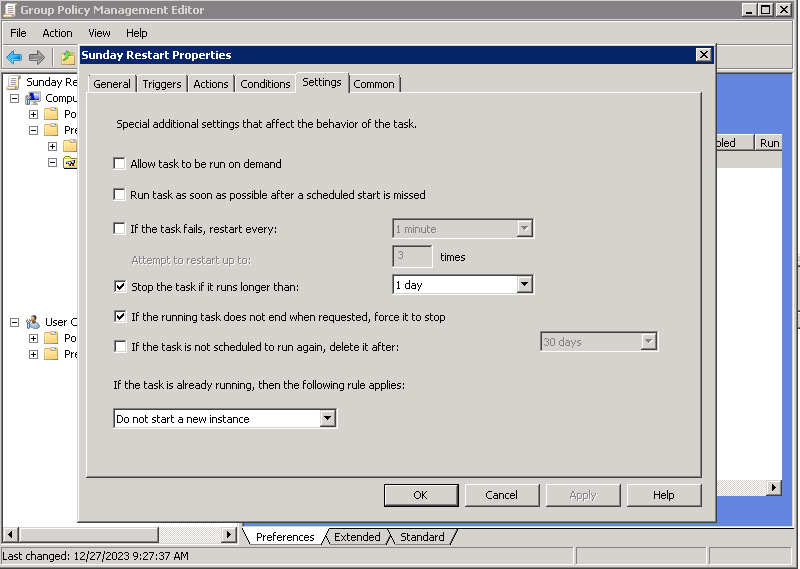The height and width of the screenshot is (569, 800).
Task: Open the Help menu
Action: click(137, 33)
